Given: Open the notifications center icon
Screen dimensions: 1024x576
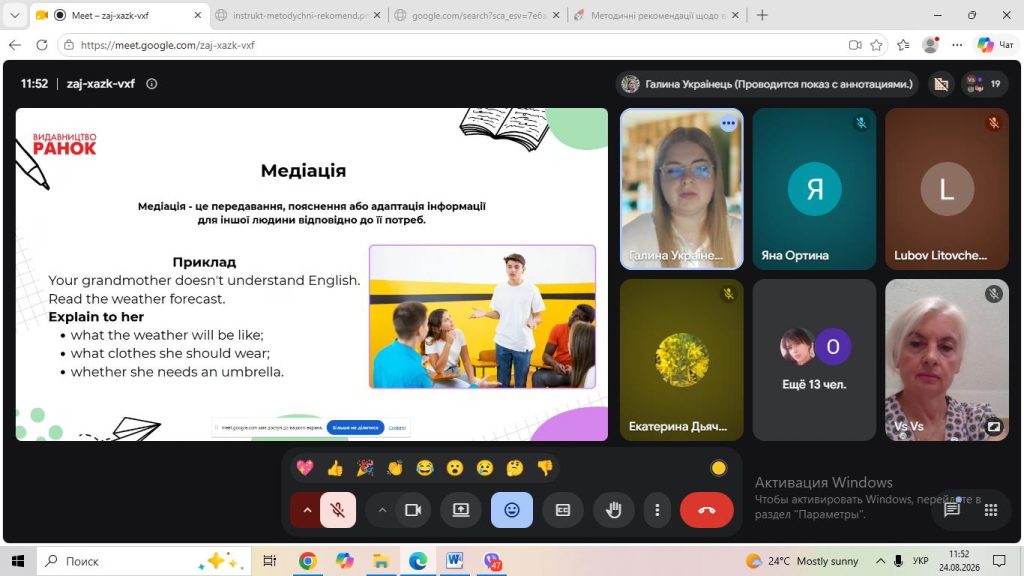Looking at the screenshot, I should pyautogui.click(x=999, y=561).
